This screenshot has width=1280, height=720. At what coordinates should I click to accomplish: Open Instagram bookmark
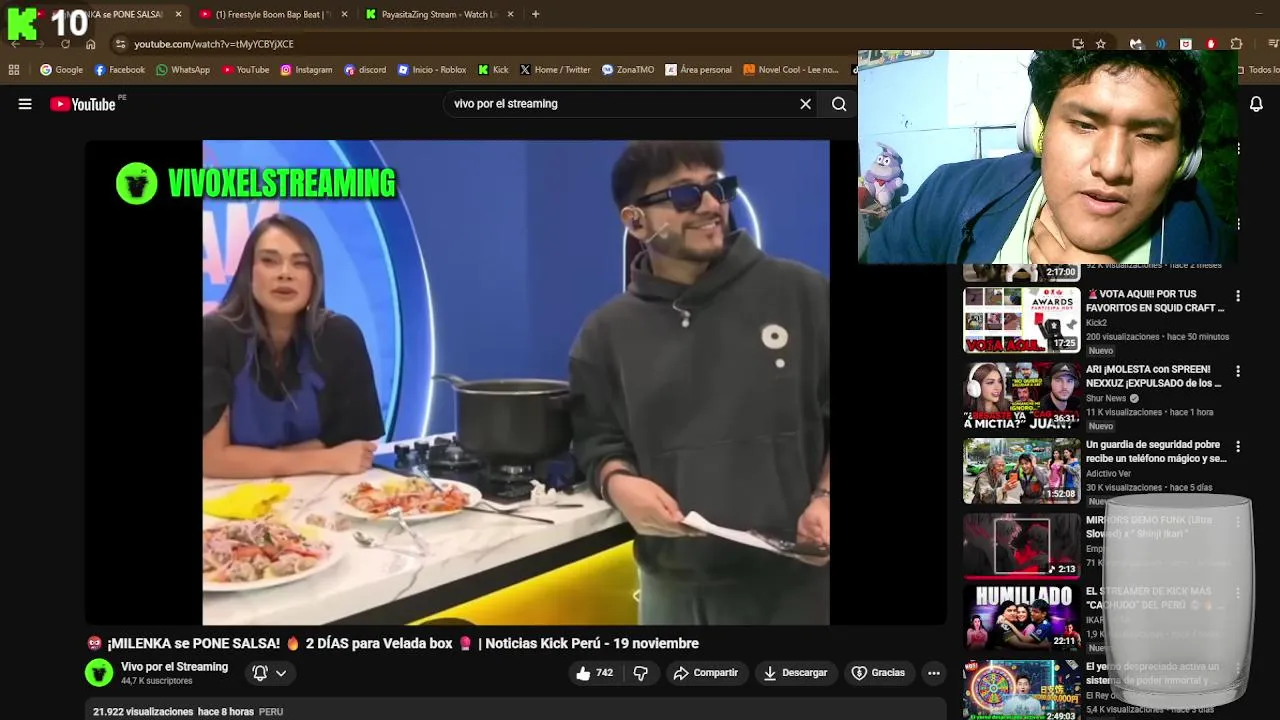point(306,70)
